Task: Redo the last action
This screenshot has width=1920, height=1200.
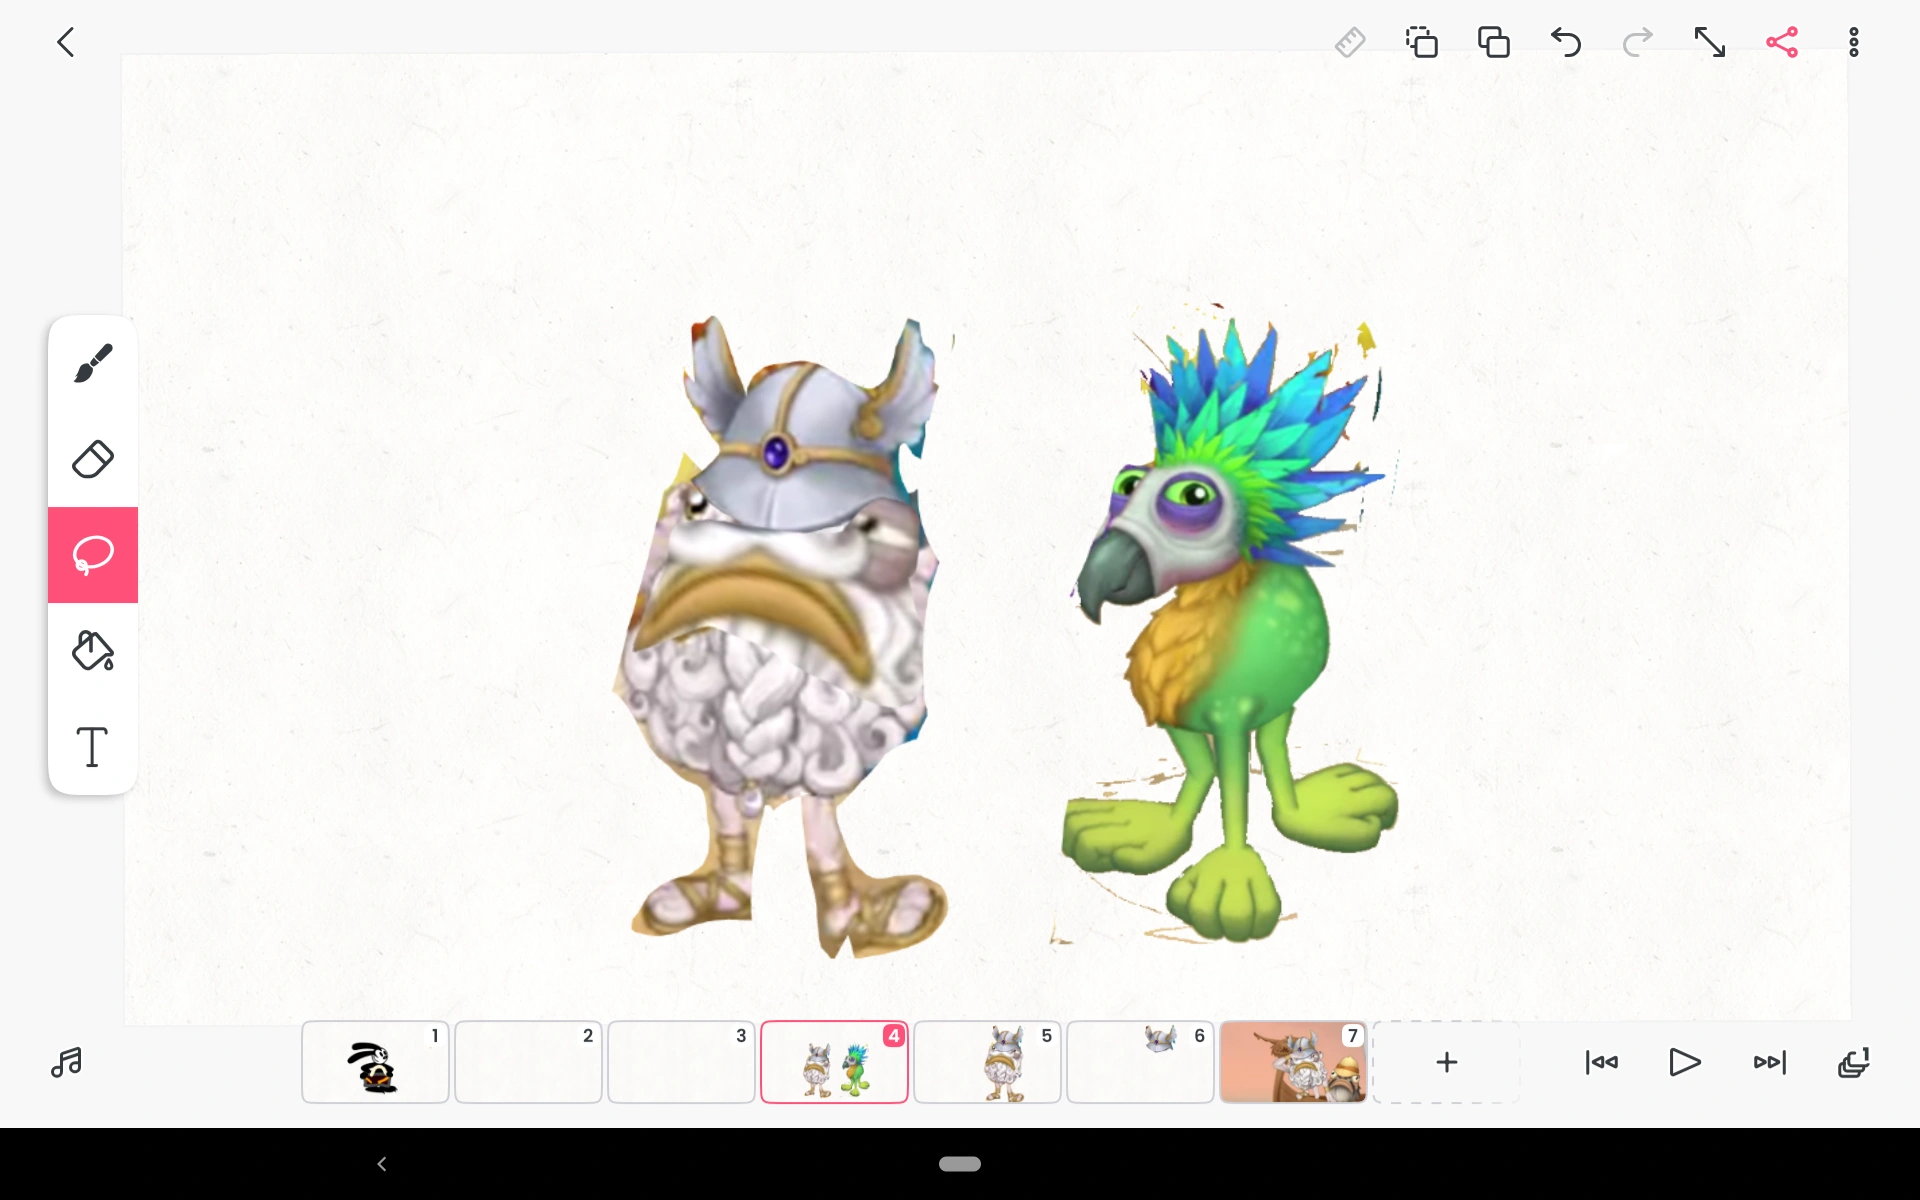Action: coord(1638,42)
